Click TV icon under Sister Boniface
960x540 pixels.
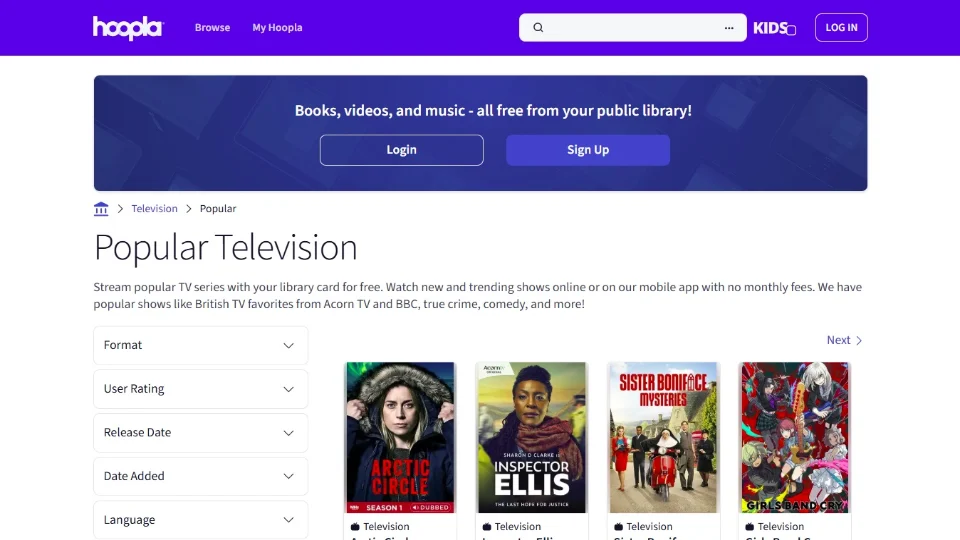pyautogui.click(x=618, y=527)
